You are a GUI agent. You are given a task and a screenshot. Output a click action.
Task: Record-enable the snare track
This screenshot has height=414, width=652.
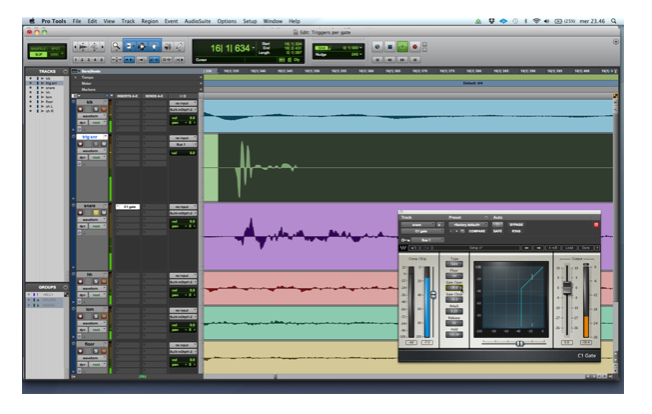click(x=80, y=213)
